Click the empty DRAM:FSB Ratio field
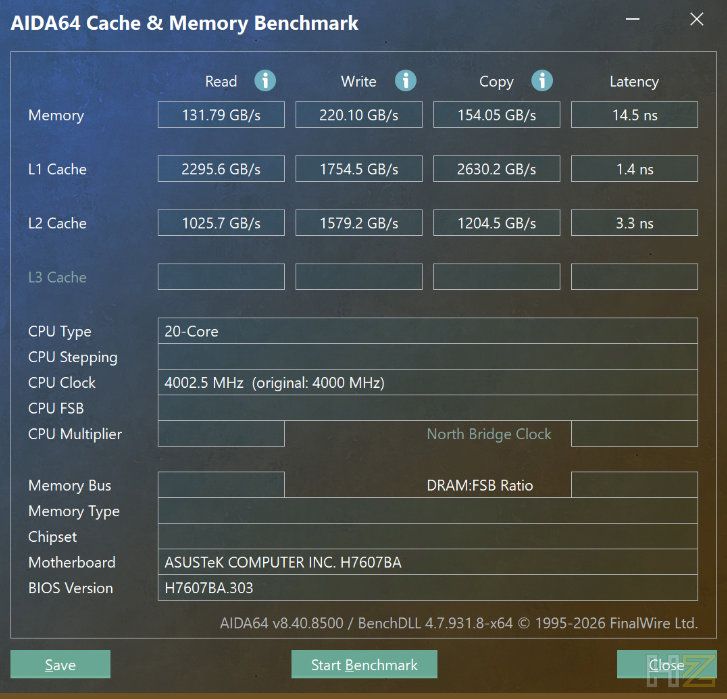 634,485
